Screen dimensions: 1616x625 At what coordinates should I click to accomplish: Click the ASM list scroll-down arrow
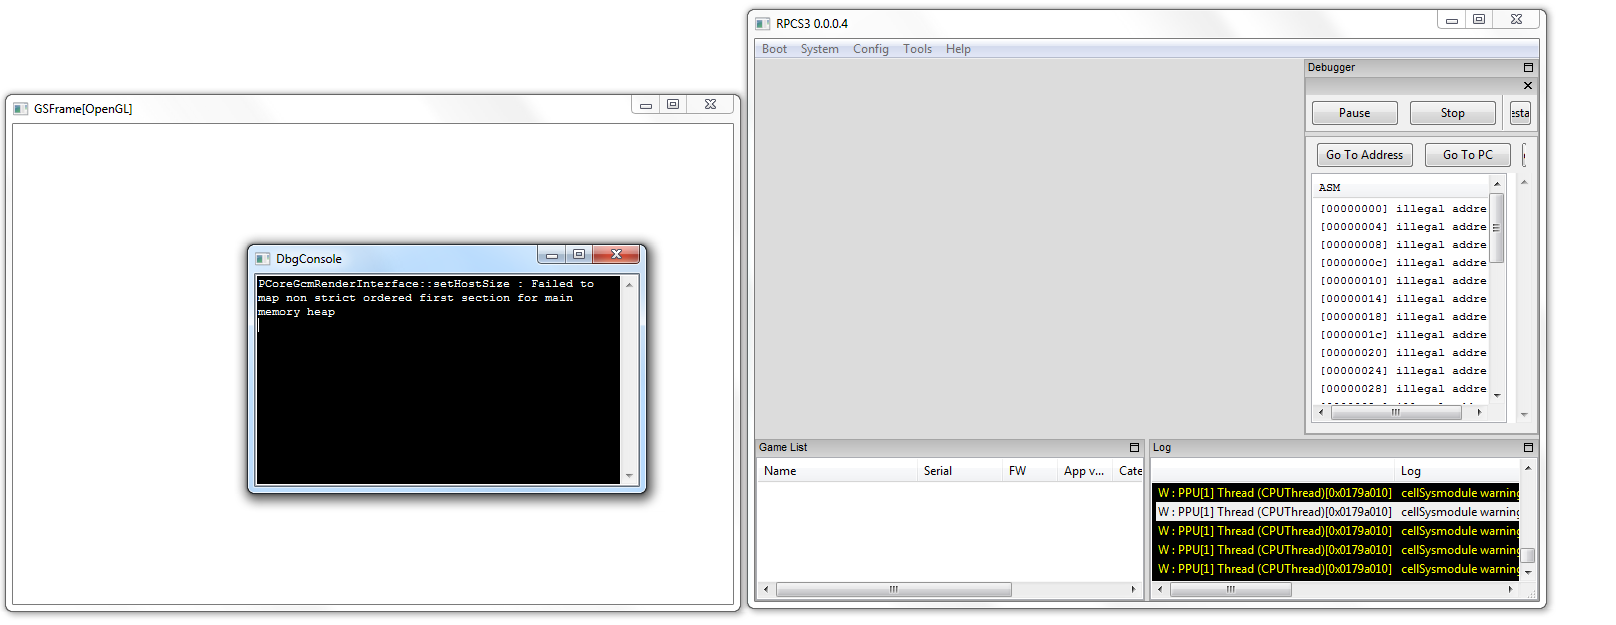pos(1497,395)
